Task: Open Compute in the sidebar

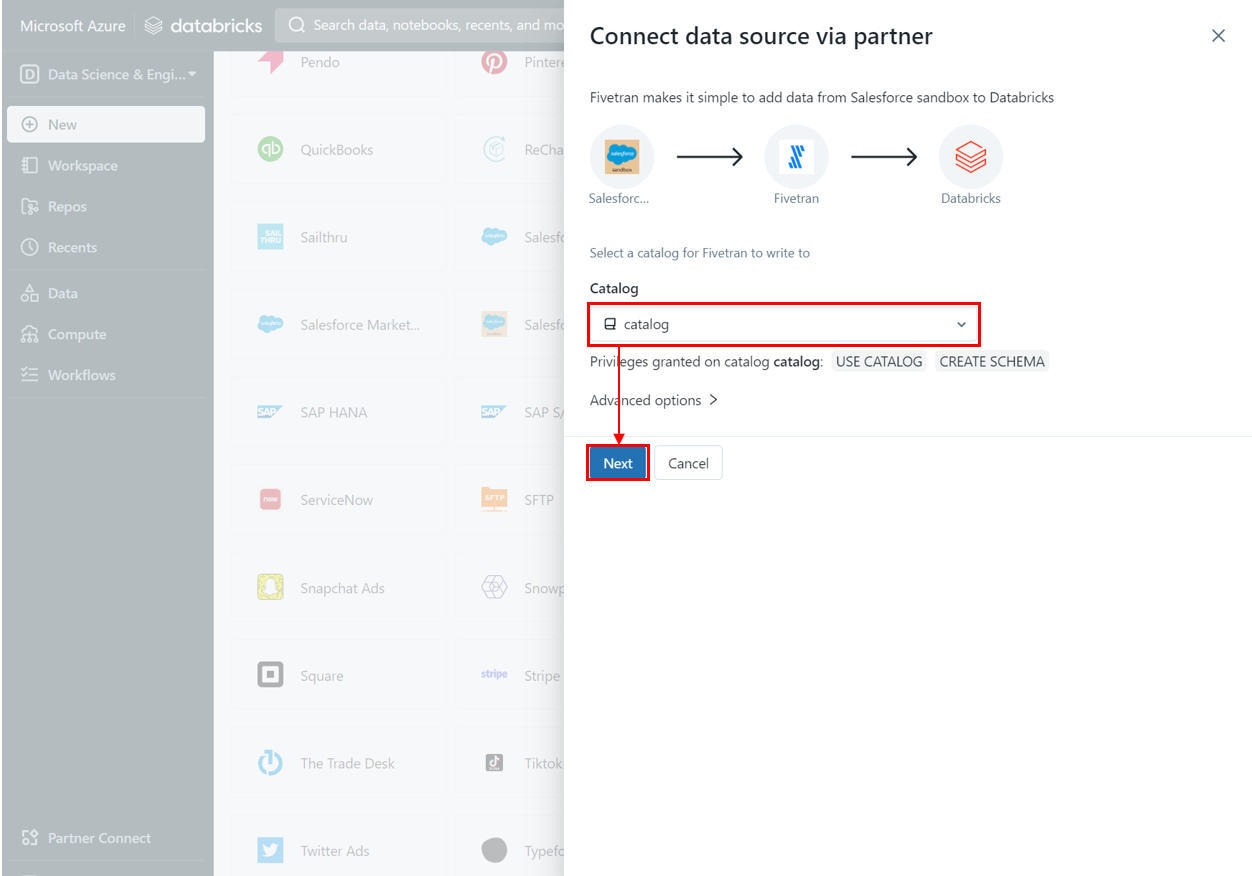Action: point(106,334)
